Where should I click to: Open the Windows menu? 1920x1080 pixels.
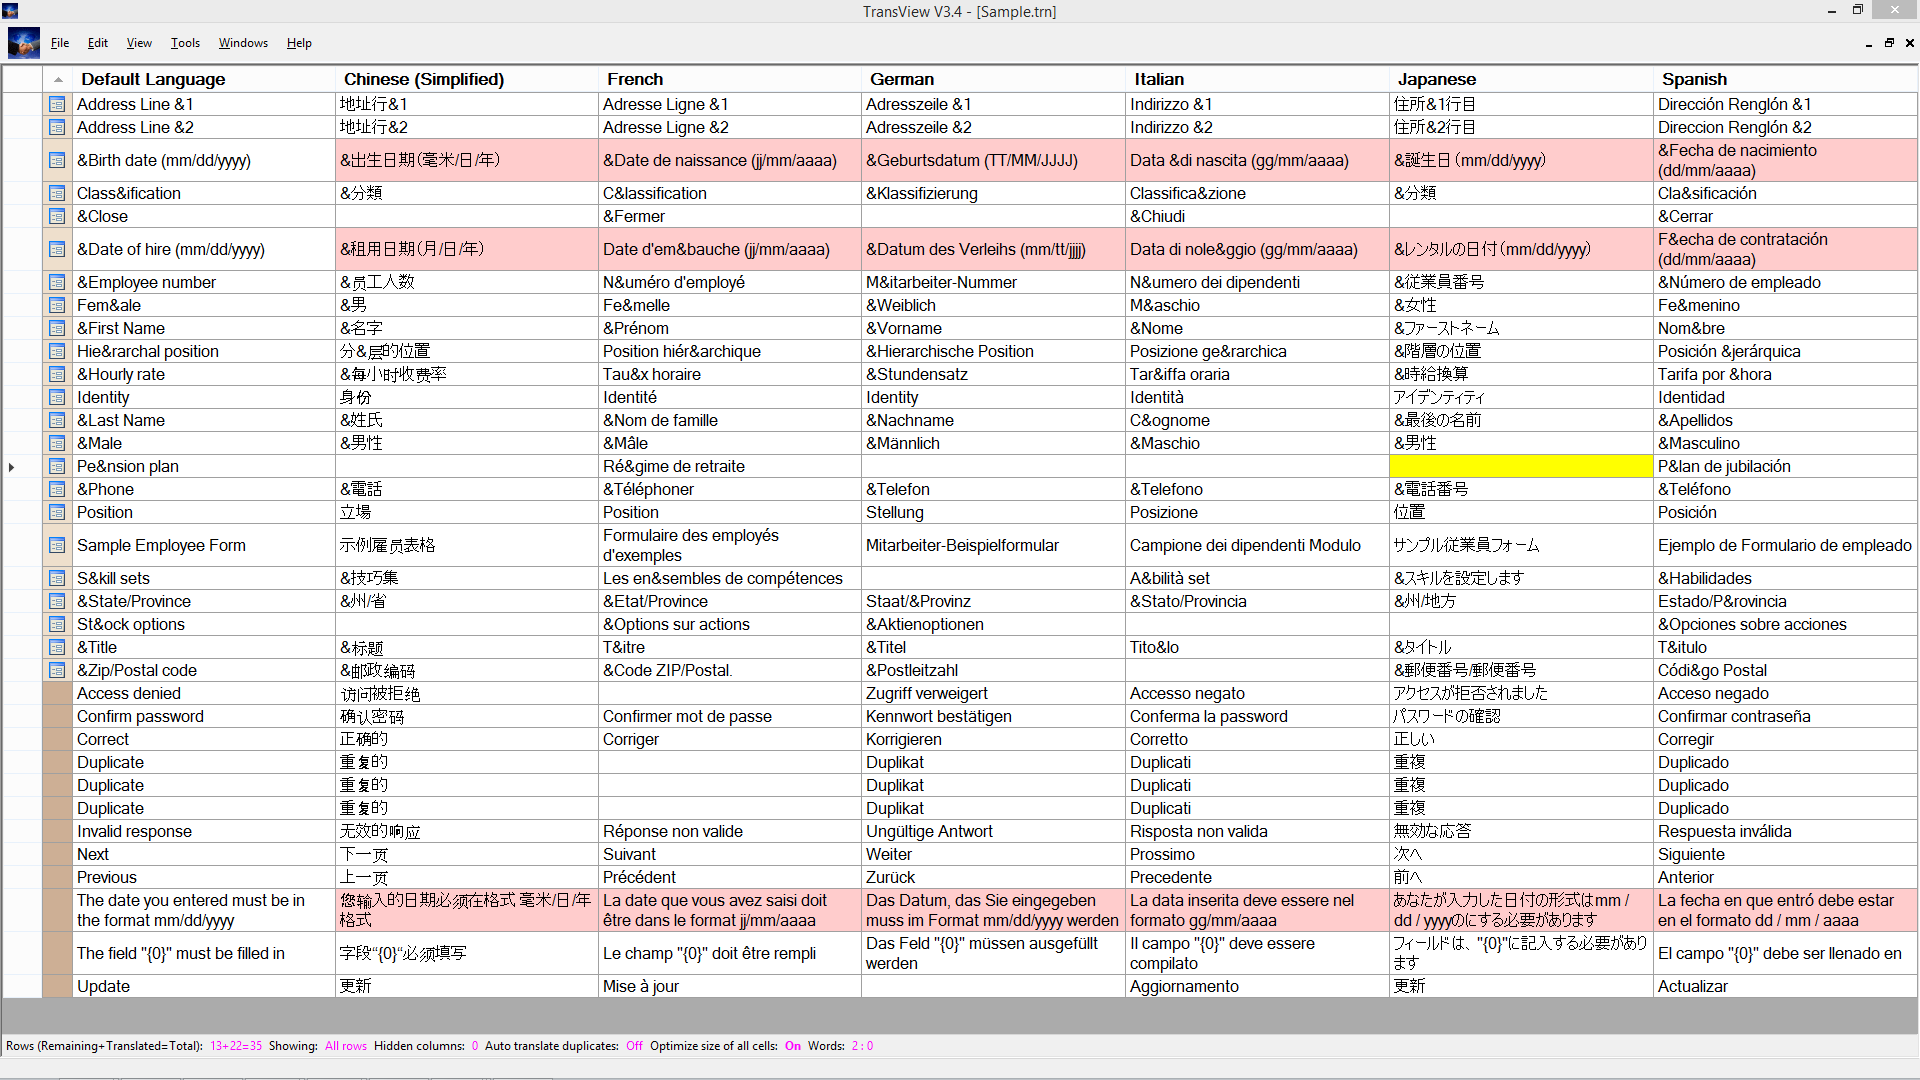(243, 43)
